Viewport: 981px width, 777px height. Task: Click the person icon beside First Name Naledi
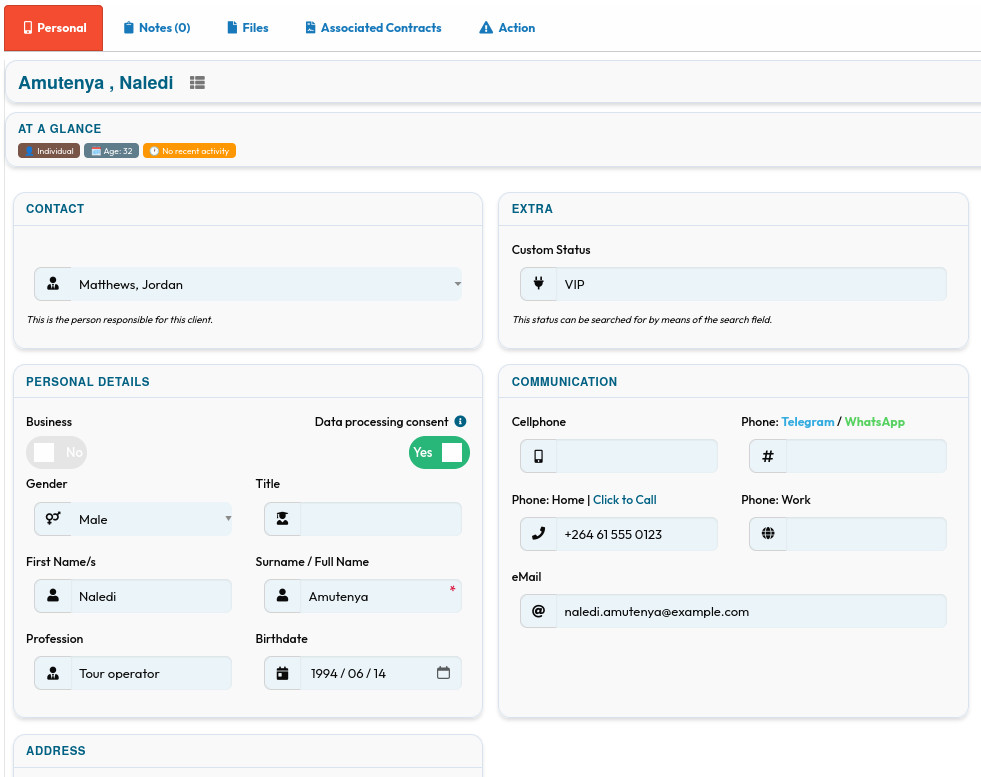pos(53,596)
